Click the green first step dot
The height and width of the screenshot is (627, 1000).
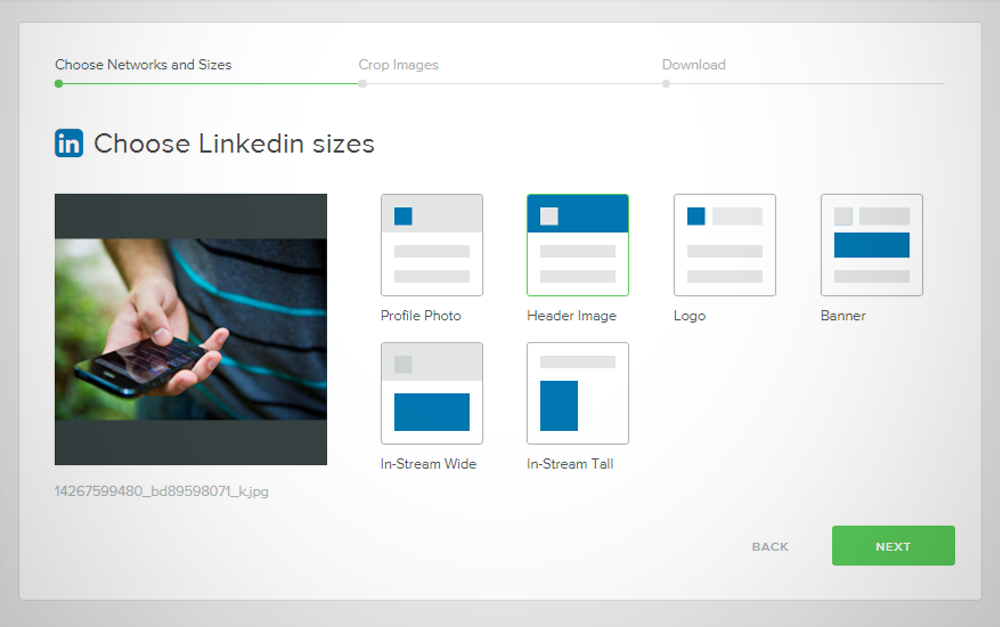[x=59, y=84]
